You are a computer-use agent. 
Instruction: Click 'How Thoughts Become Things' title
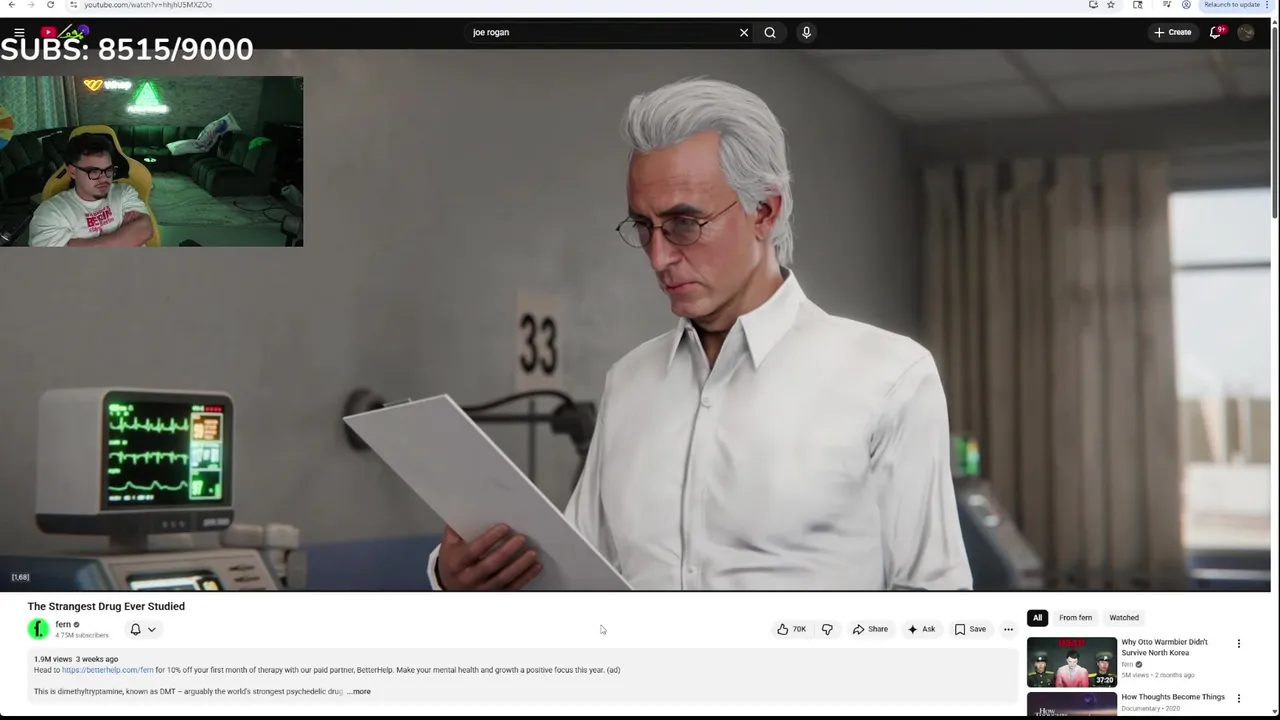(1173, 697)
